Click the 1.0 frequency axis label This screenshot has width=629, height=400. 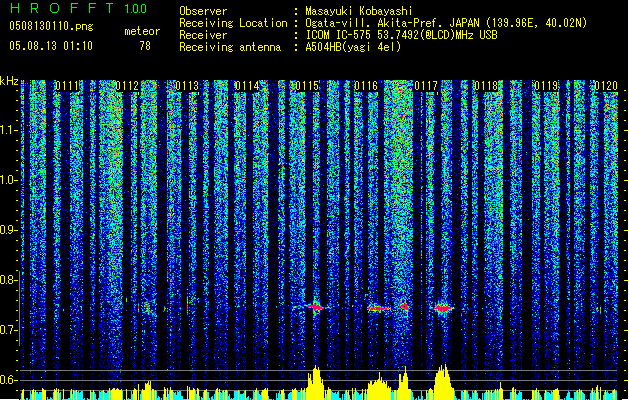[x=9, y=180]
